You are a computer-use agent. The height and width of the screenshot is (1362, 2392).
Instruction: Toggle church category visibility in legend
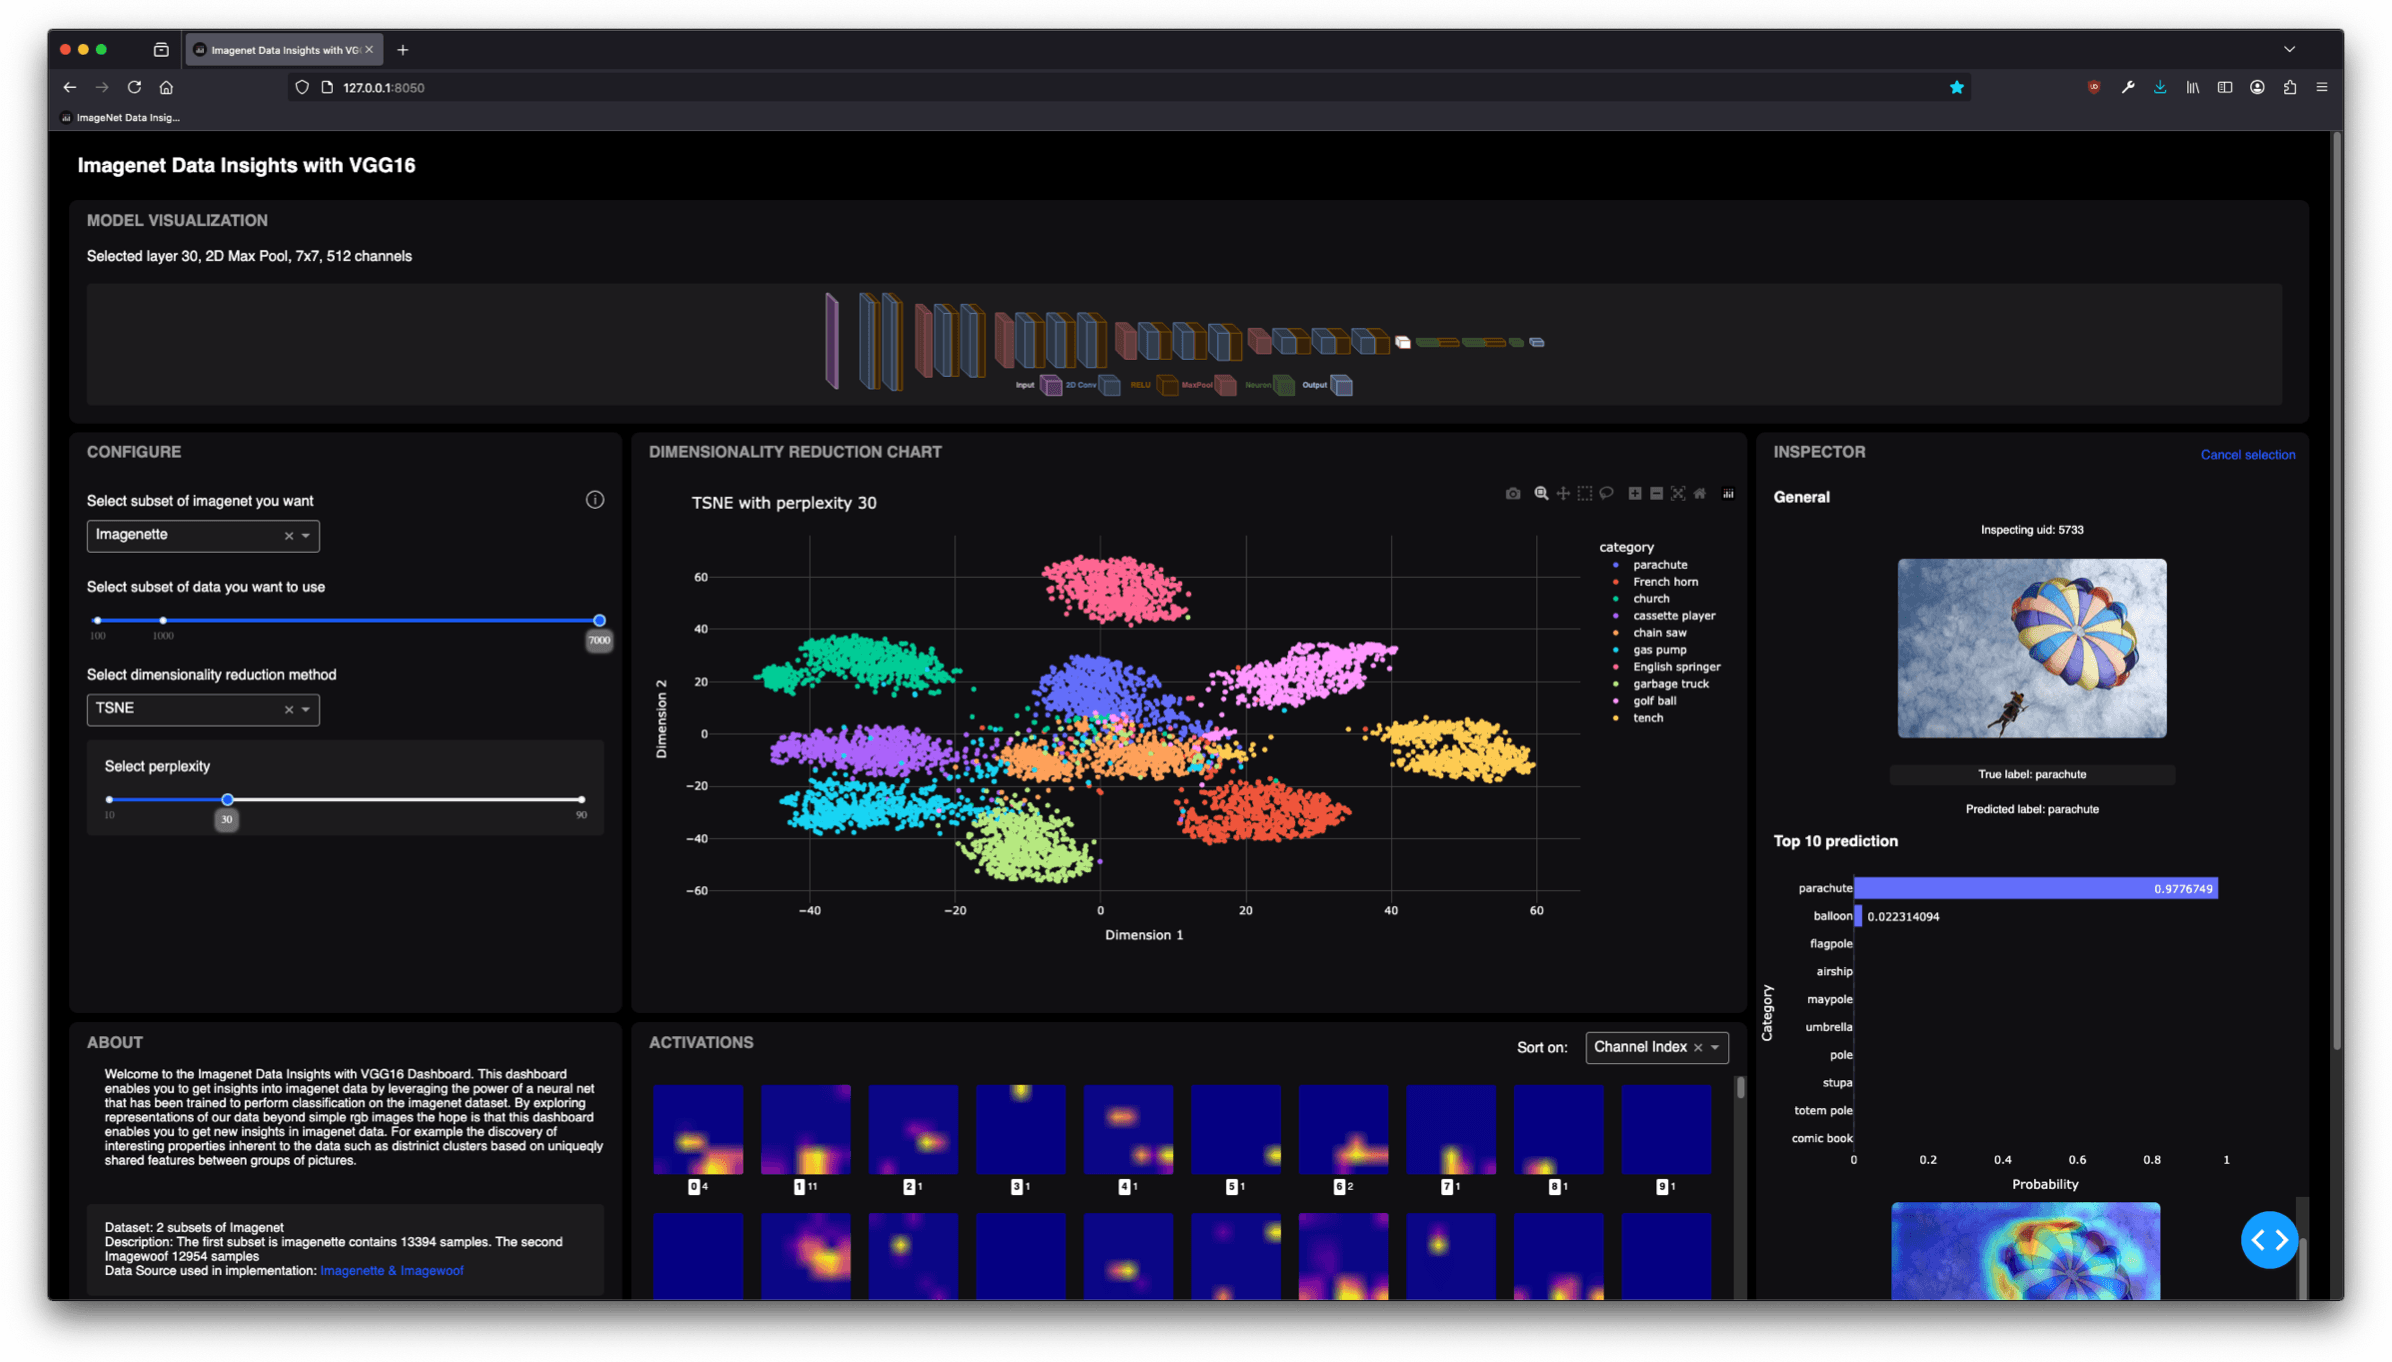point(1650,599)
